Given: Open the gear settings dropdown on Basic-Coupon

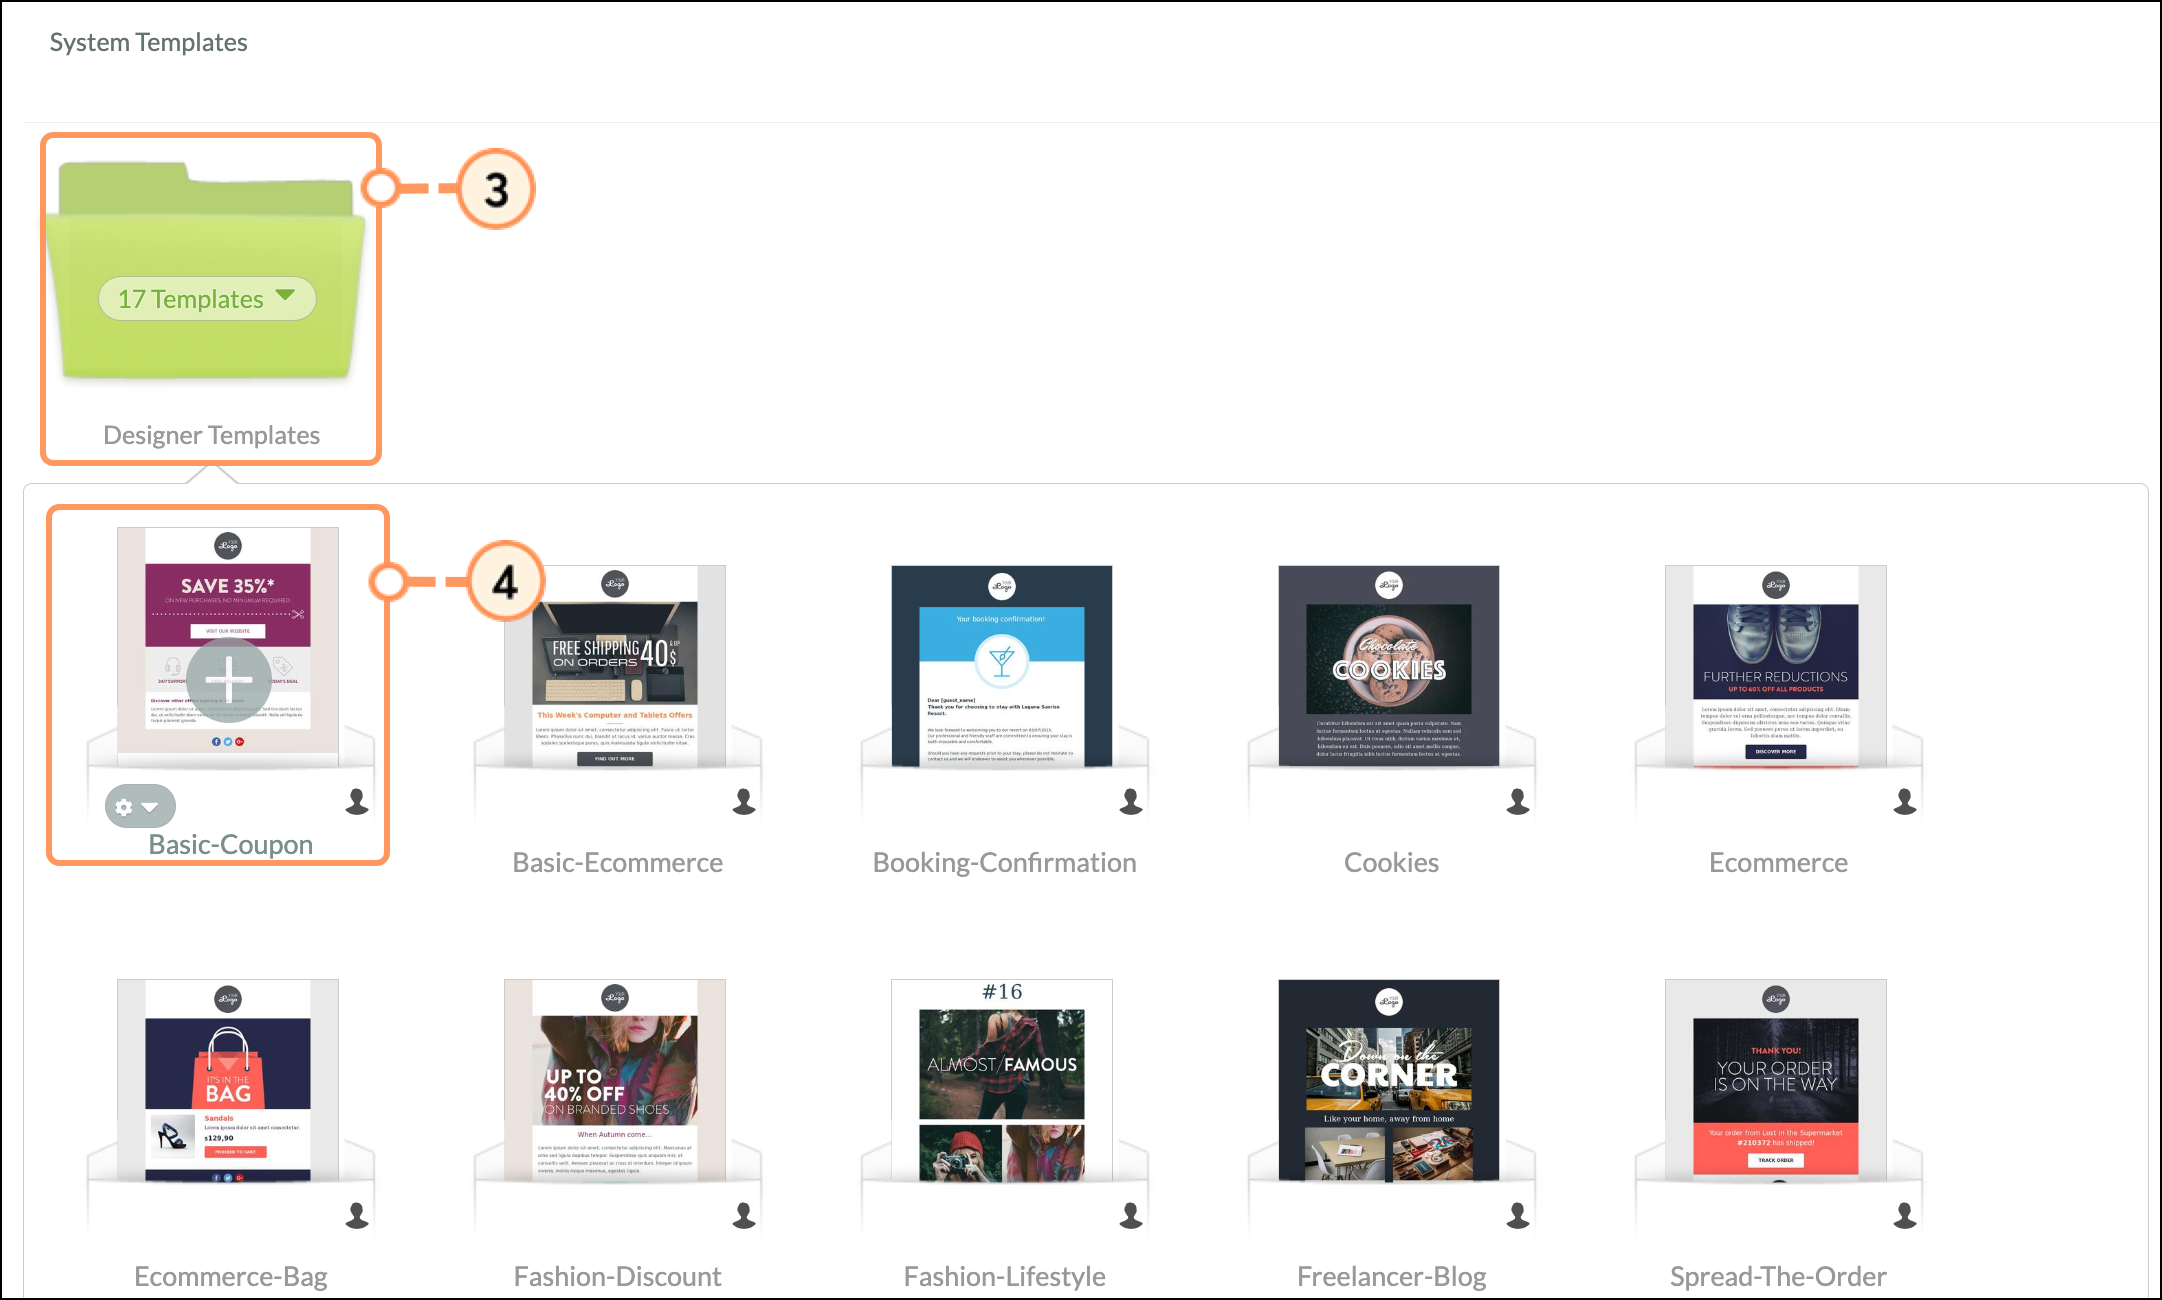Looking at the screenshot, I should [140, 807].
